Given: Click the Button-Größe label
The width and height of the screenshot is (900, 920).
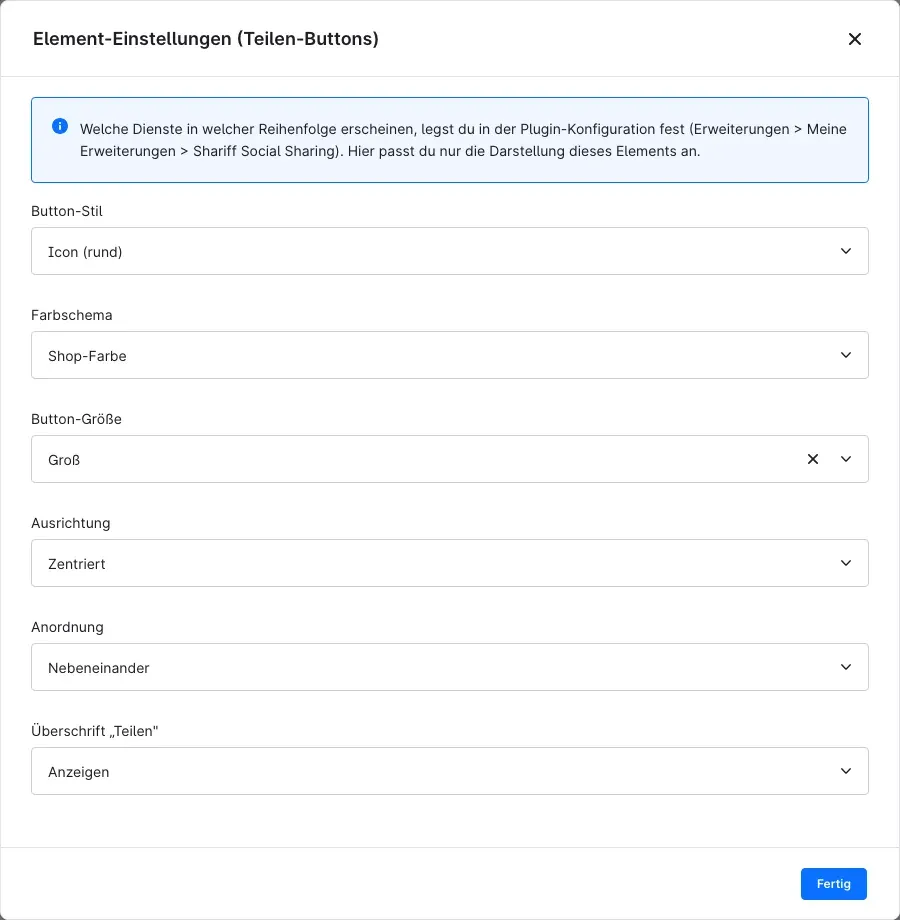Looking at the screenshot, I should point(76,419).
